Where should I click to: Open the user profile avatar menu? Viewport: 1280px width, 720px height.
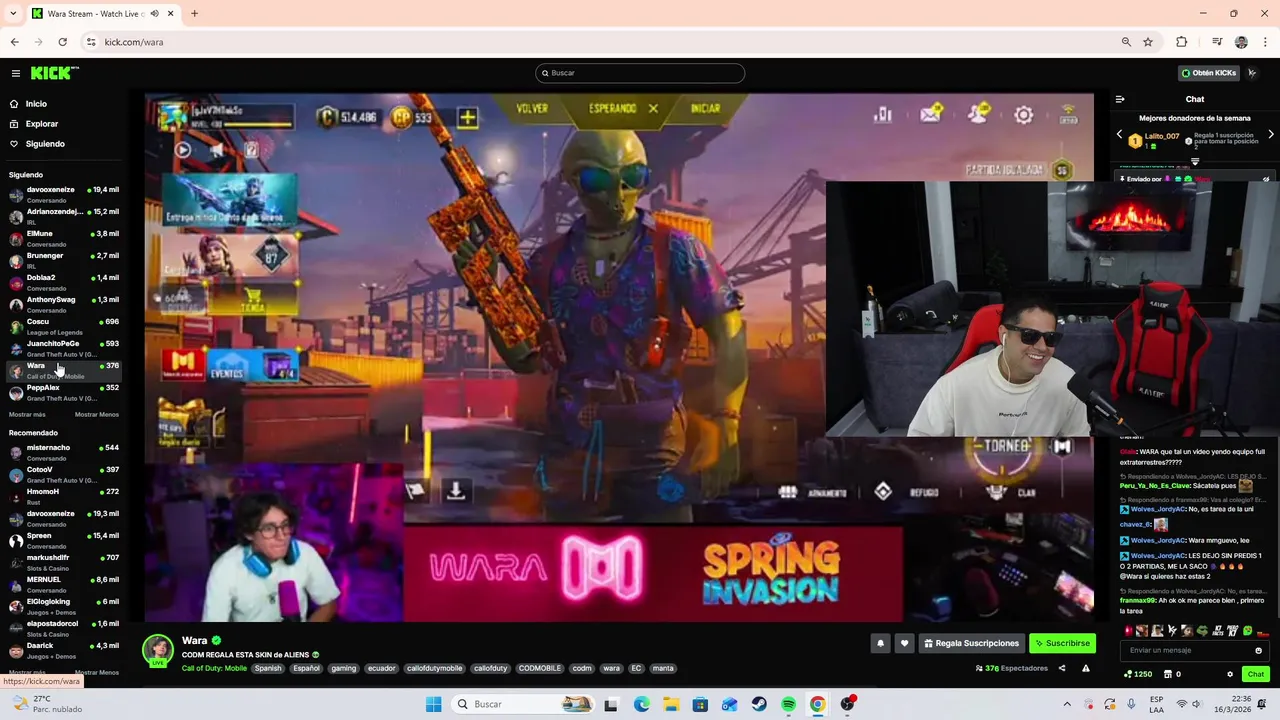[1252, 73]
